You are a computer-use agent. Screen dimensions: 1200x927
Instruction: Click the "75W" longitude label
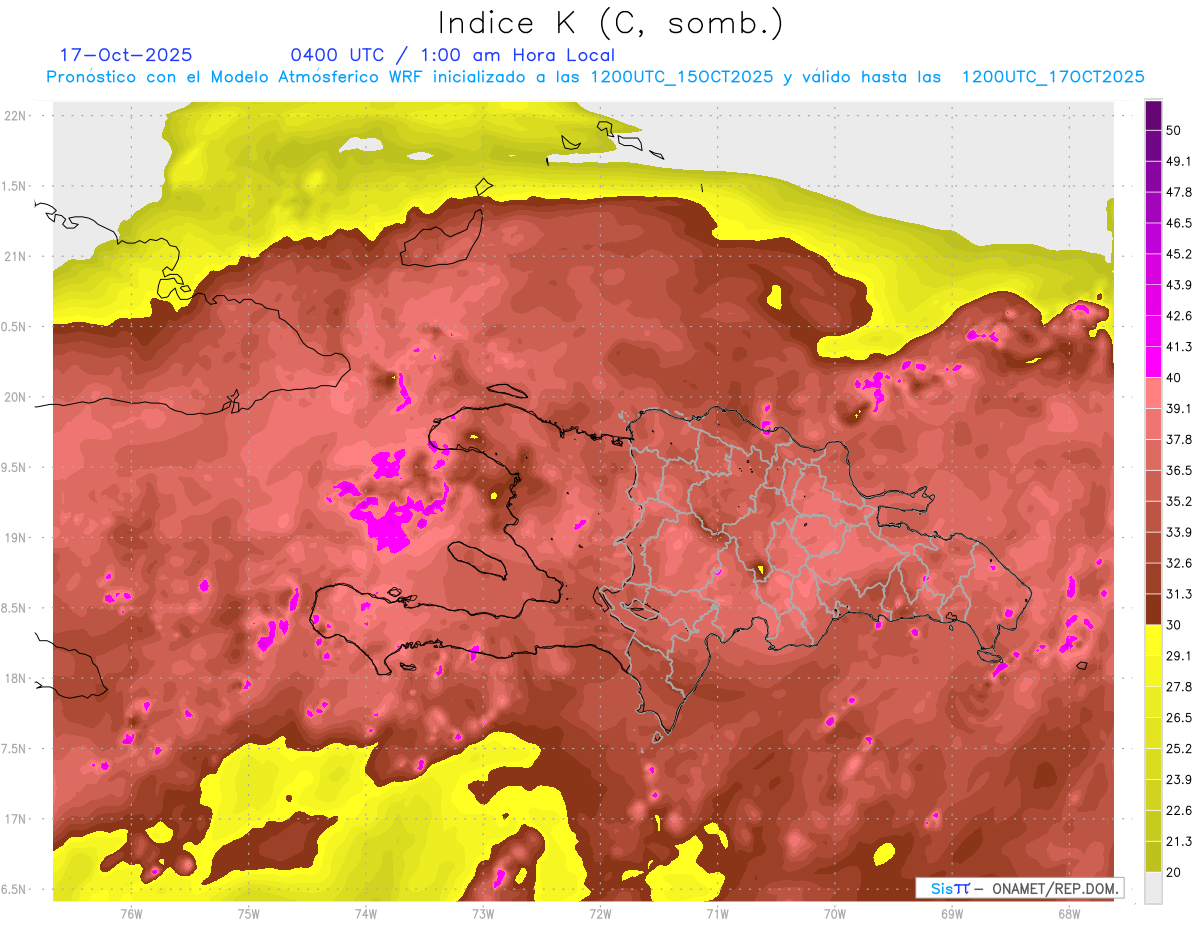point(249,914)
